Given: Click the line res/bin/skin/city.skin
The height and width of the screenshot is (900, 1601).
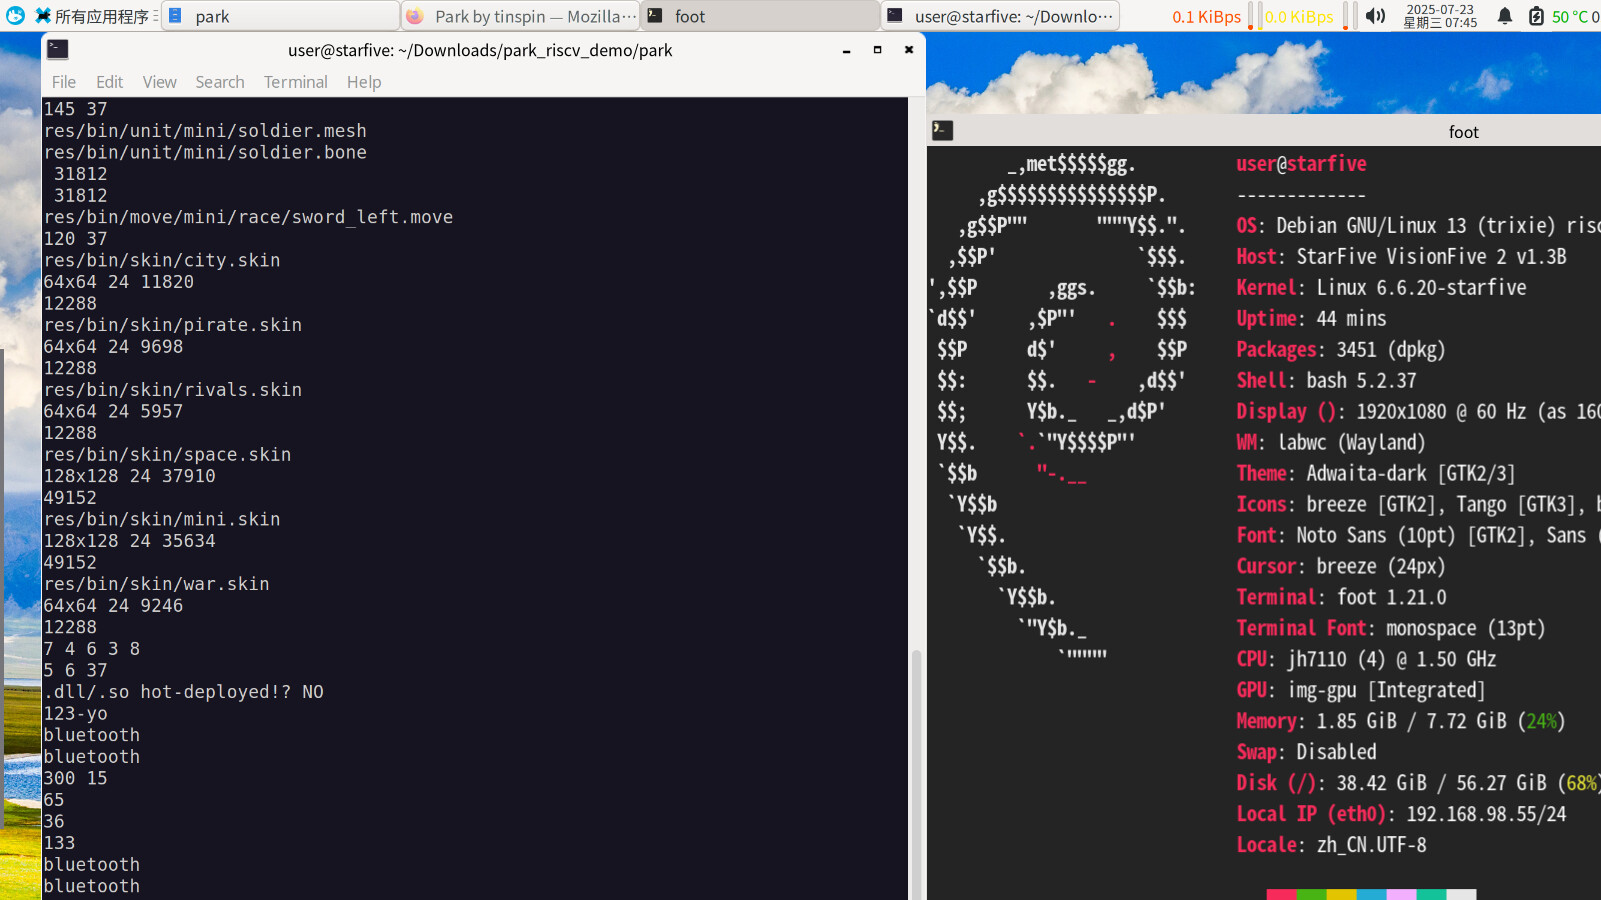Looking at the screenshot, I should click(x=162, y=260).
